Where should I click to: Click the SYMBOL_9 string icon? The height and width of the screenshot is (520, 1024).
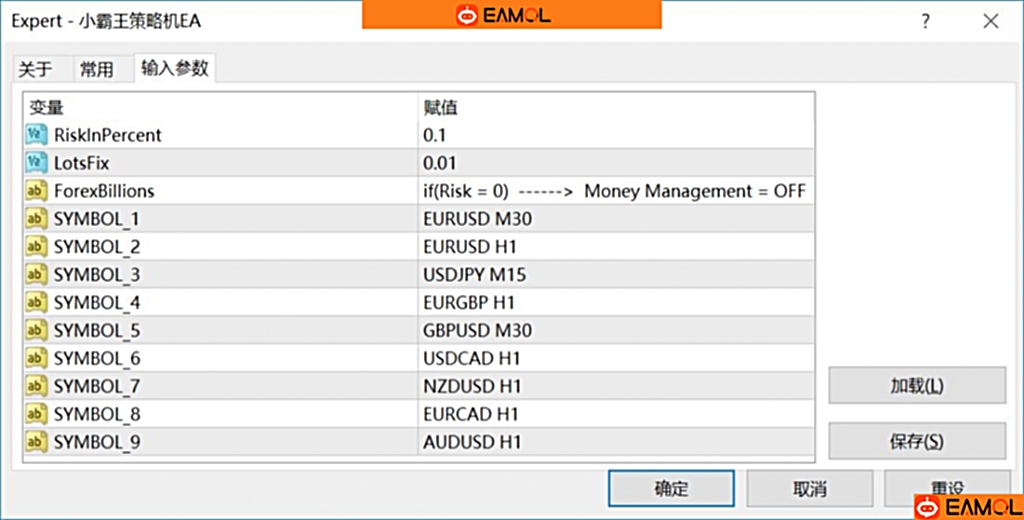[37, 442]
